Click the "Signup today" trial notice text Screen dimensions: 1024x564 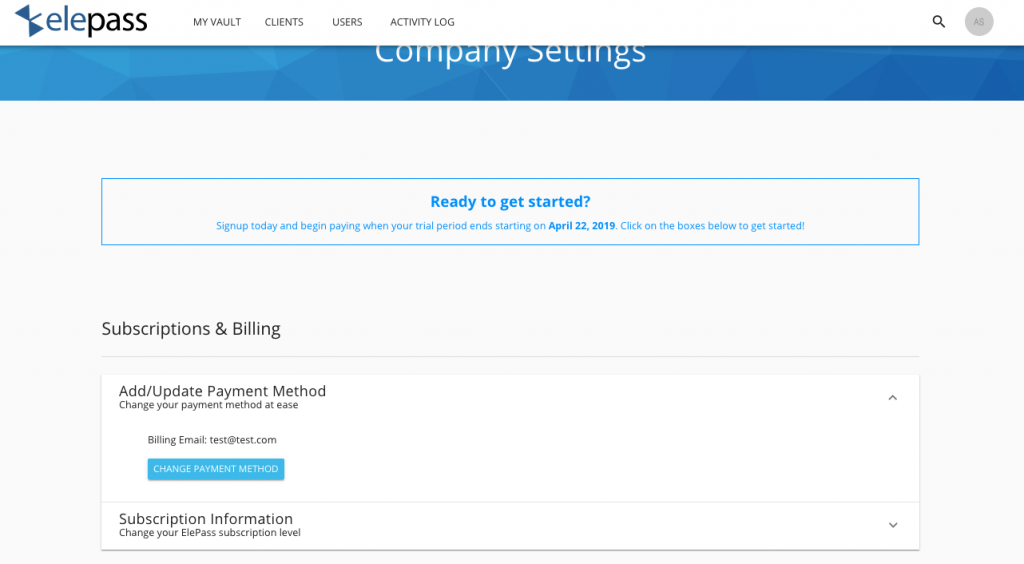[x=380, y=226]
